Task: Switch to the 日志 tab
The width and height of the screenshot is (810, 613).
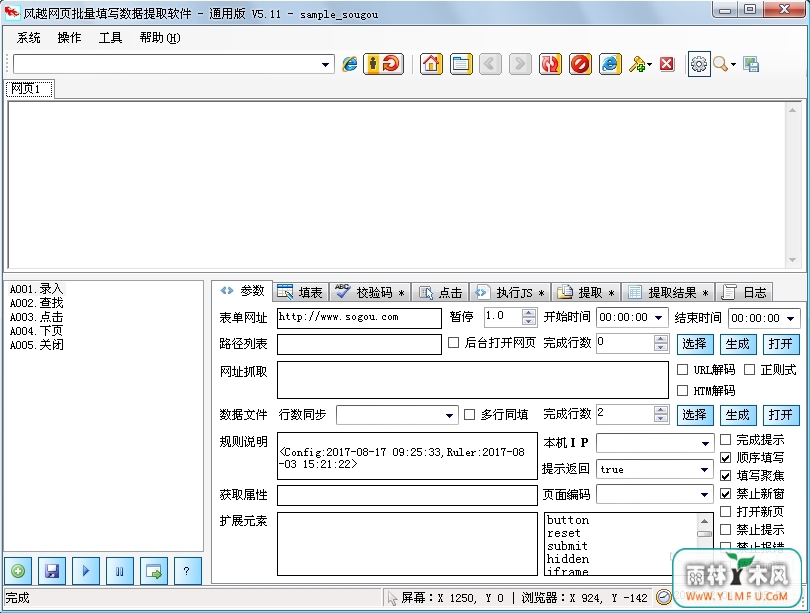Action: pyautogui.click(x=744, y=292)
